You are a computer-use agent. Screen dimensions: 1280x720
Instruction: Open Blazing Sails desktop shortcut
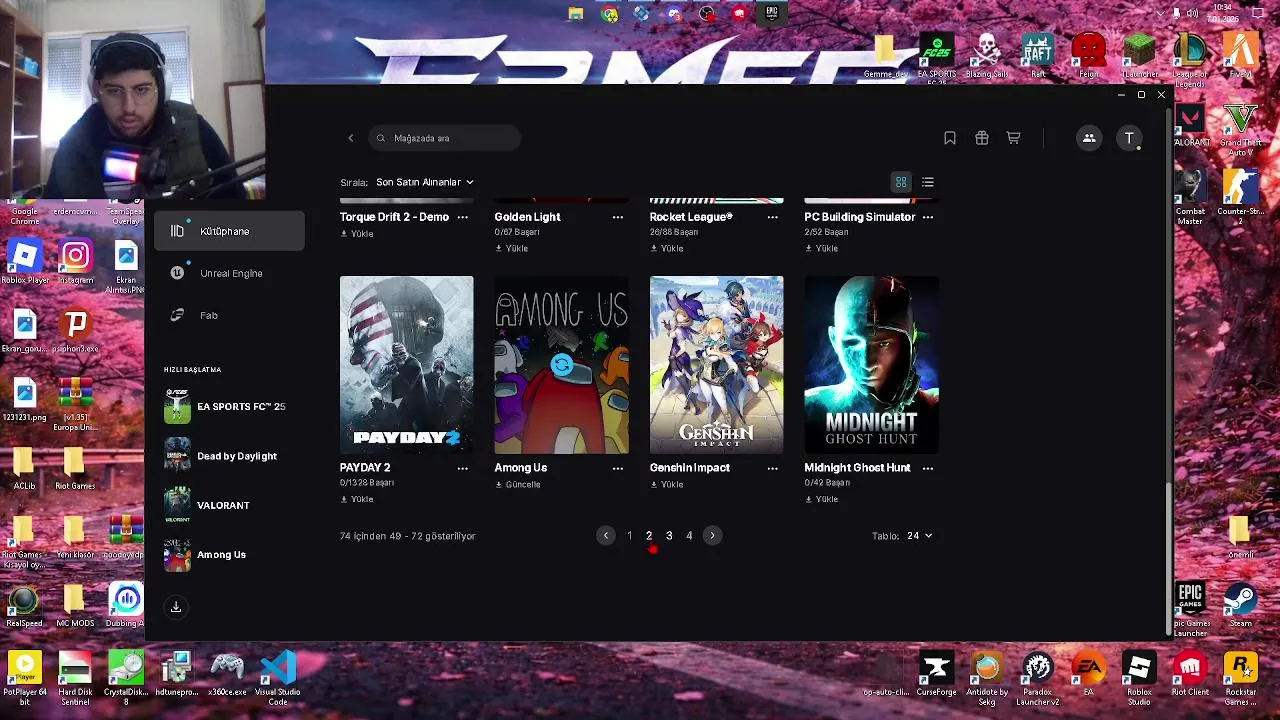[987, 56]
